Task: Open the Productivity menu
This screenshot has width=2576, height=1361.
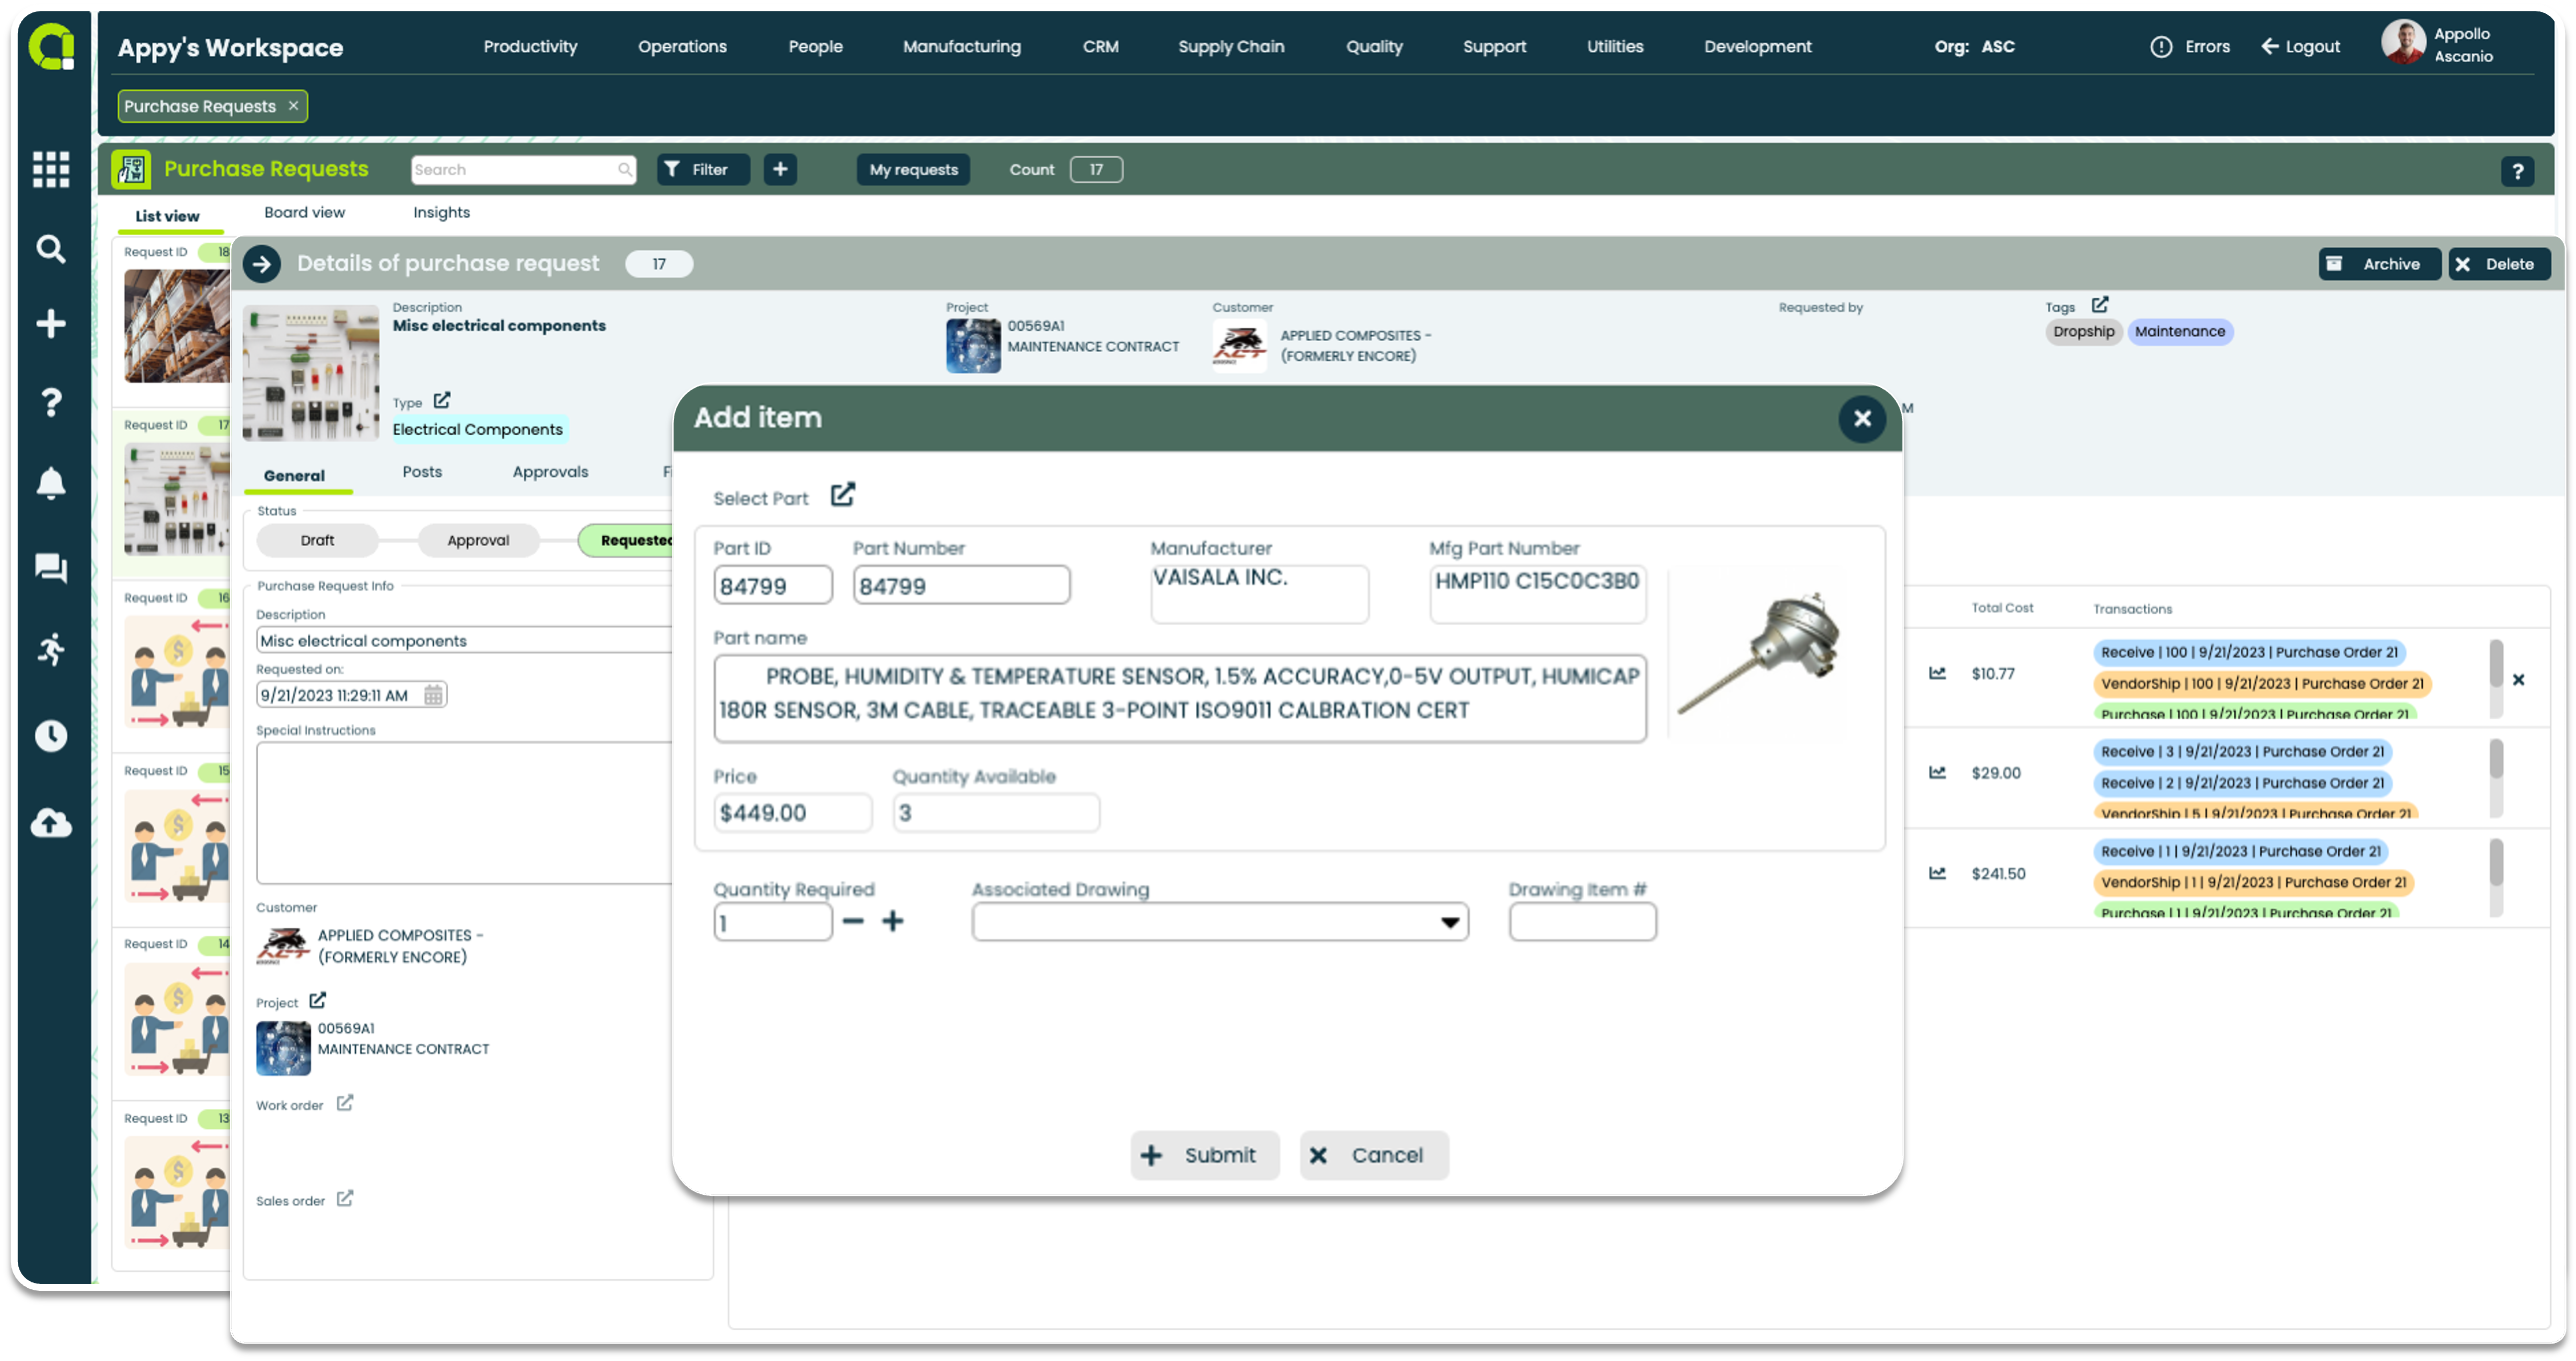Action: click(x=530, y=46)
